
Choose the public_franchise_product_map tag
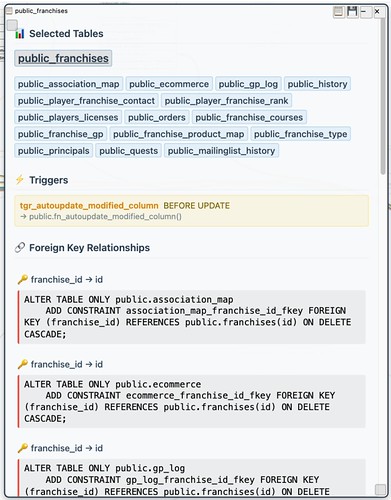pos(179,134)
